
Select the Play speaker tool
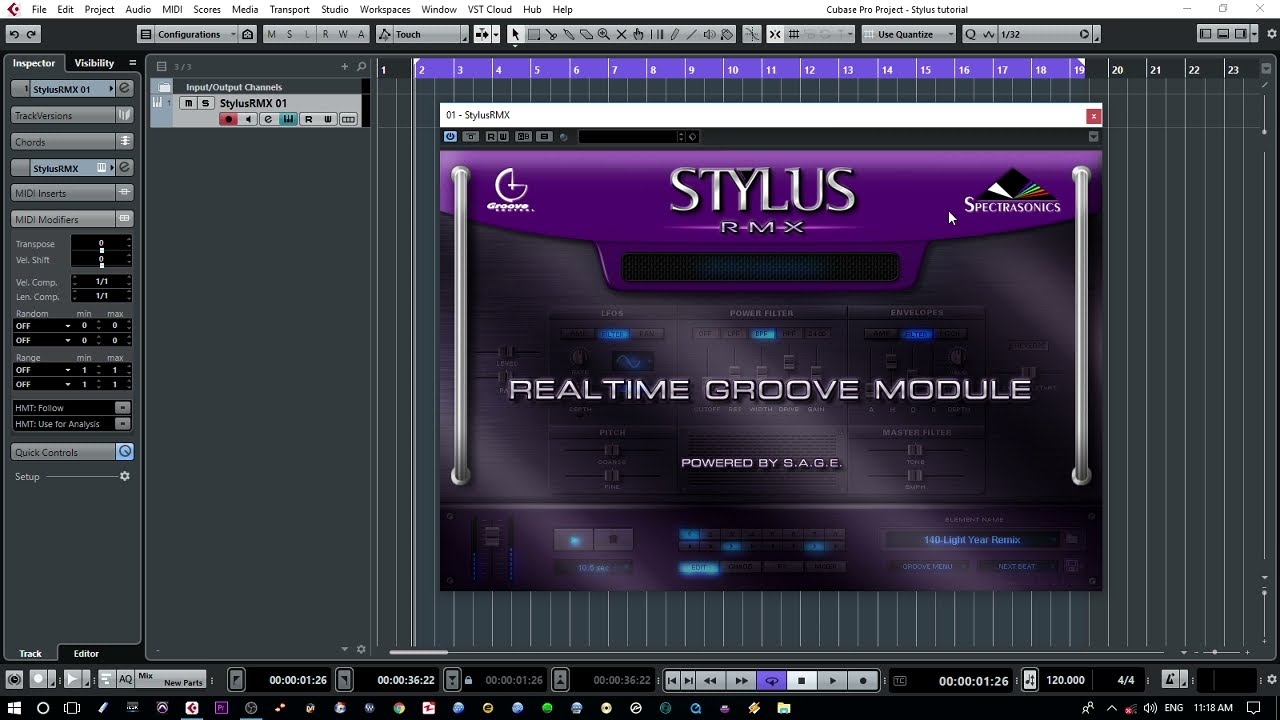tap(709, 34)
